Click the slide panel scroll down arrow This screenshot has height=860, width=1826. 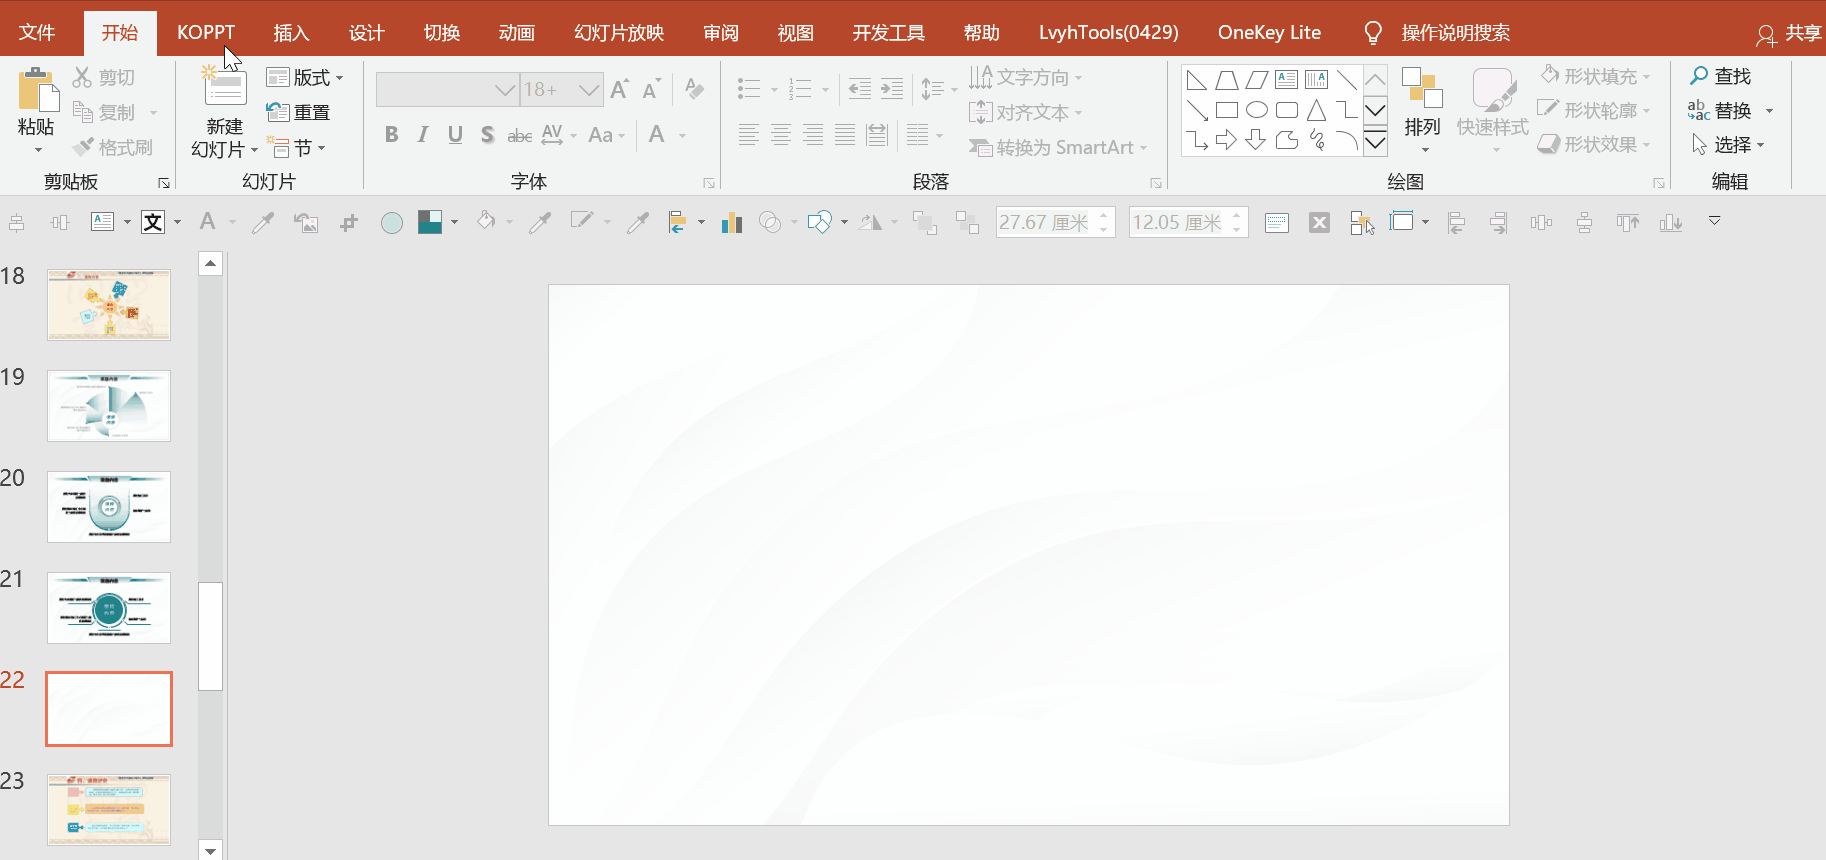point(210,850)
